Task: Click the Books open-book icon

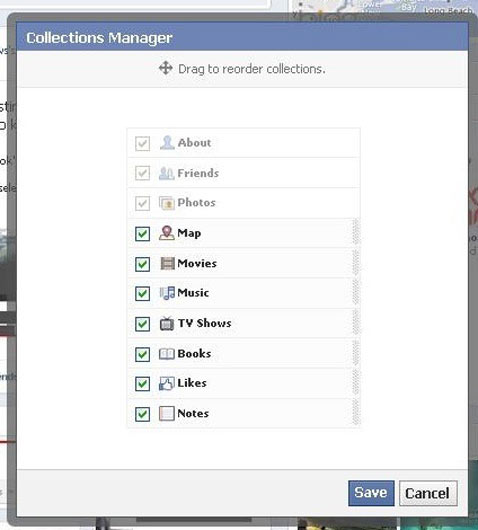Action: click(x=167, y=354)
